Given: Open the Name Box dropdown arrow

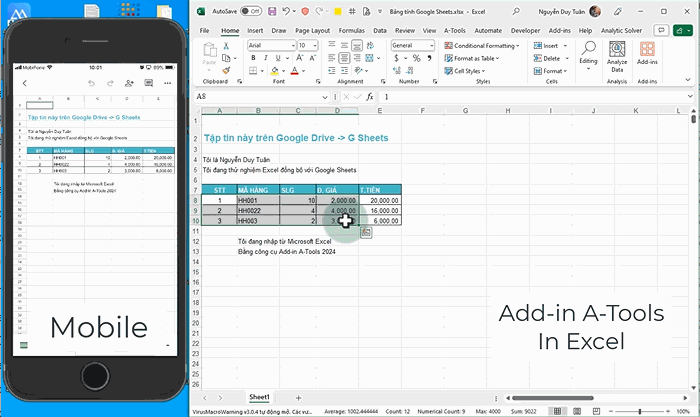Looking at the screenshot, I should (325, 97).
